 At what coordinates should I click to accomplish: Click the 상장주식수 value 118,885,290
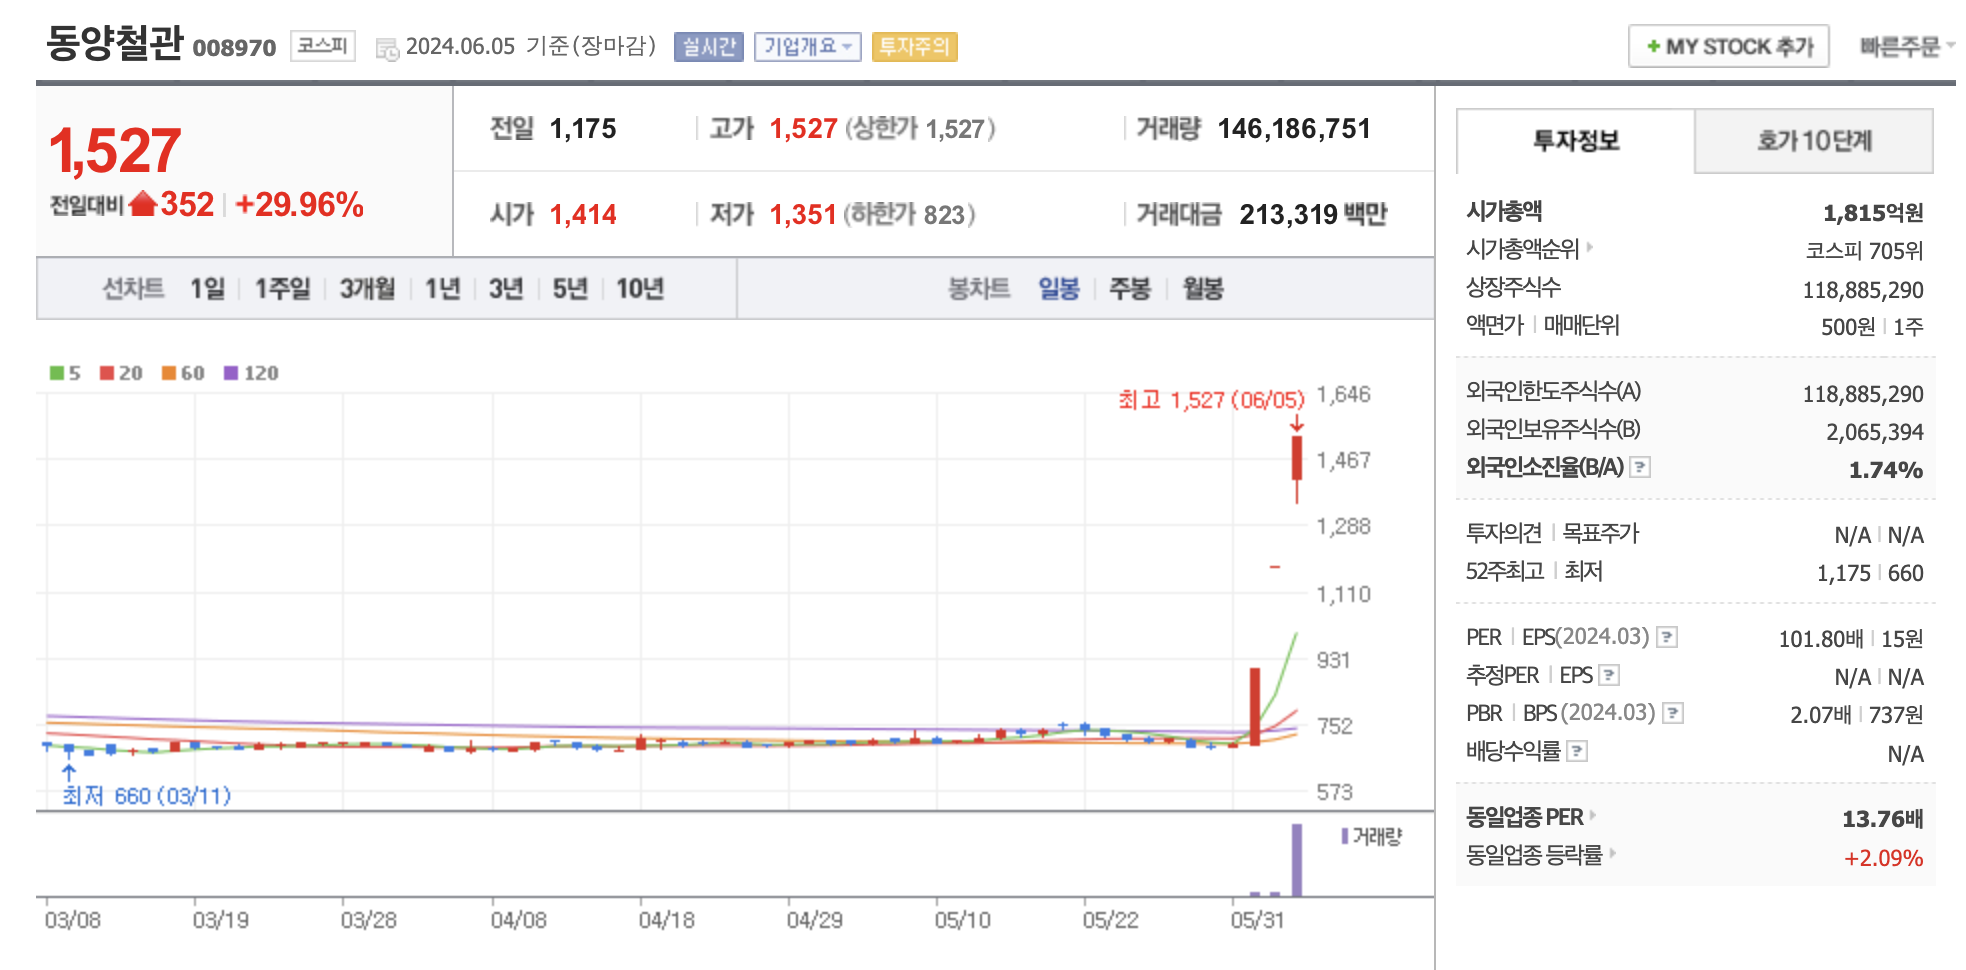(x=1863, y=290)
